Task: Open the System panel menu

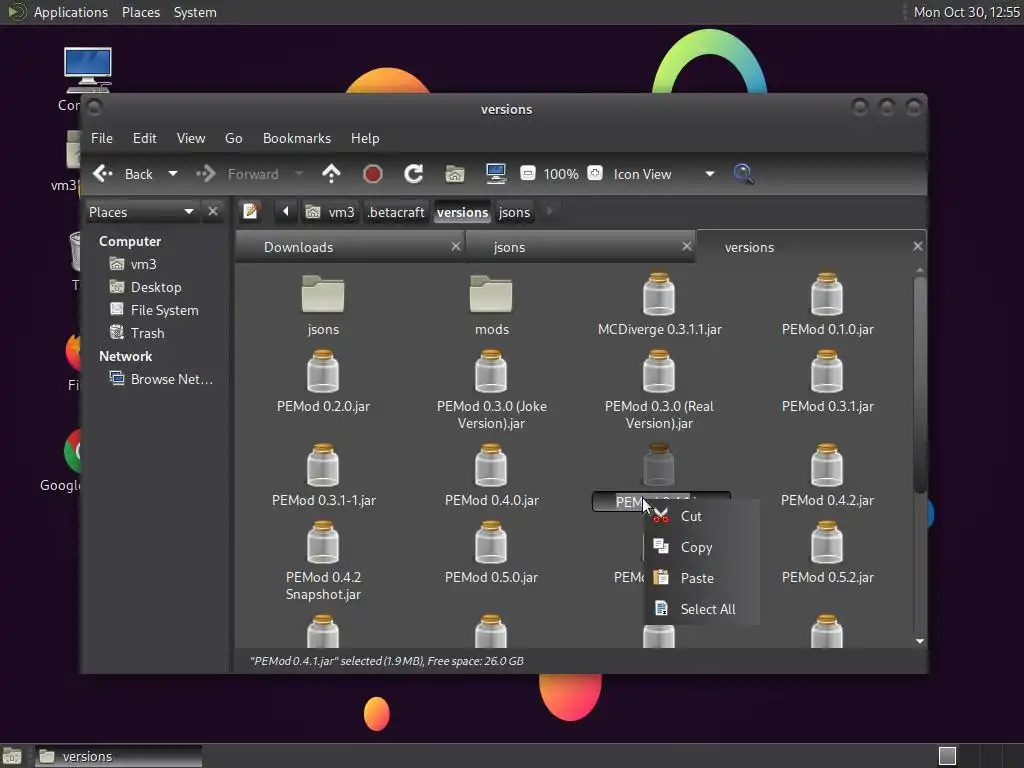Action: pyautogui.click(x=195, y=12)
